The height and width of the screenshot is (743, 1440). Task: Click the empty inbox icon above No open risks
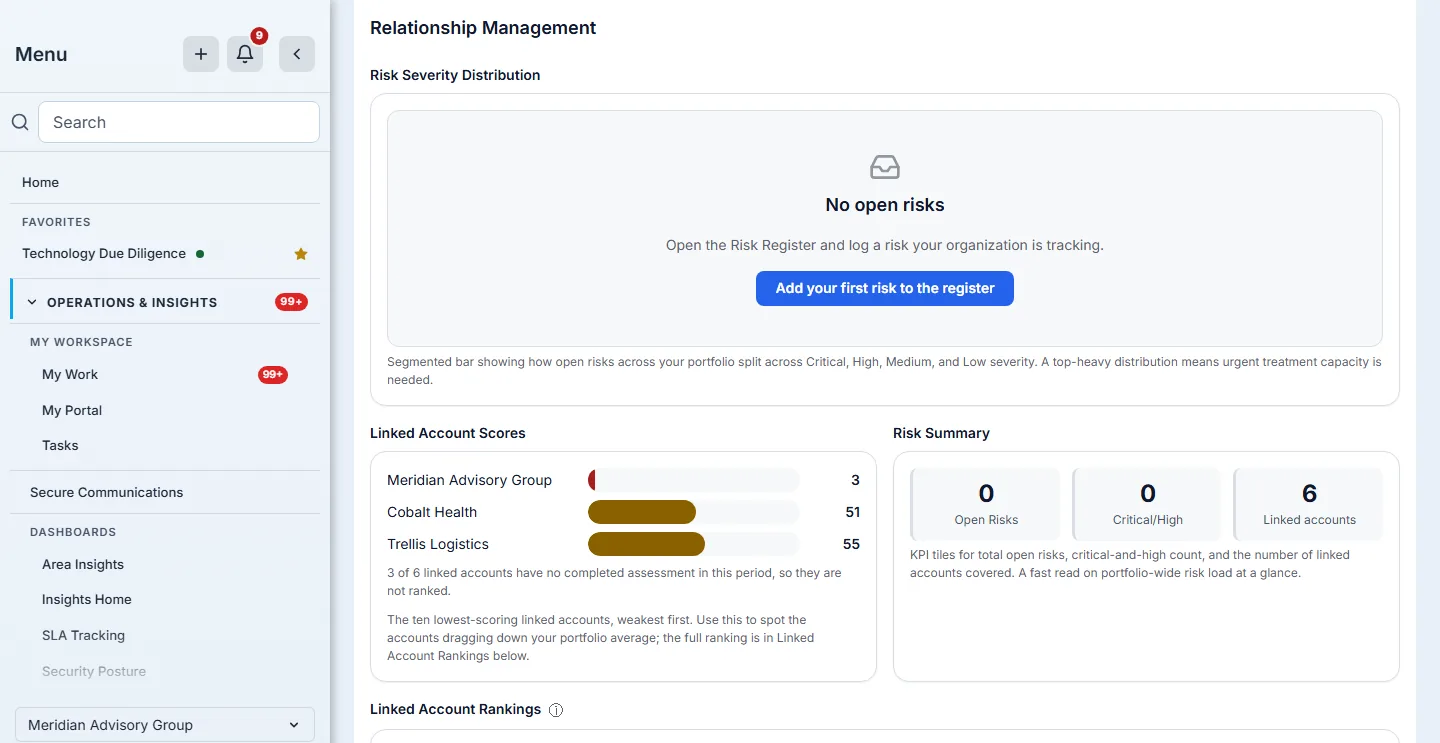click(885, 167)
